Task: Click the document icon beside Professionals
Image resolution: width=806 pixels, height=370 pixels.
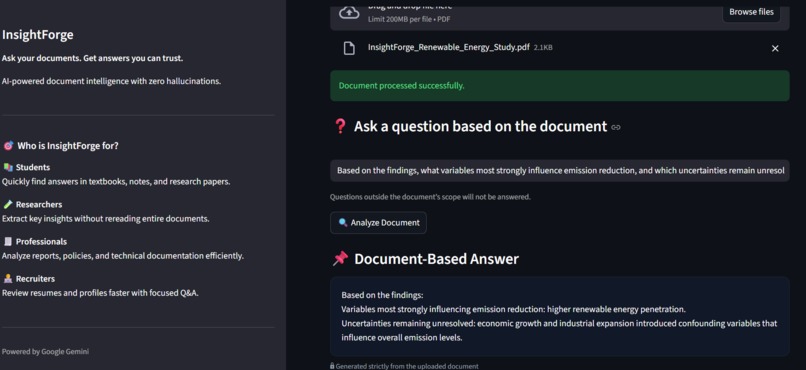Action: coord(8,242)
